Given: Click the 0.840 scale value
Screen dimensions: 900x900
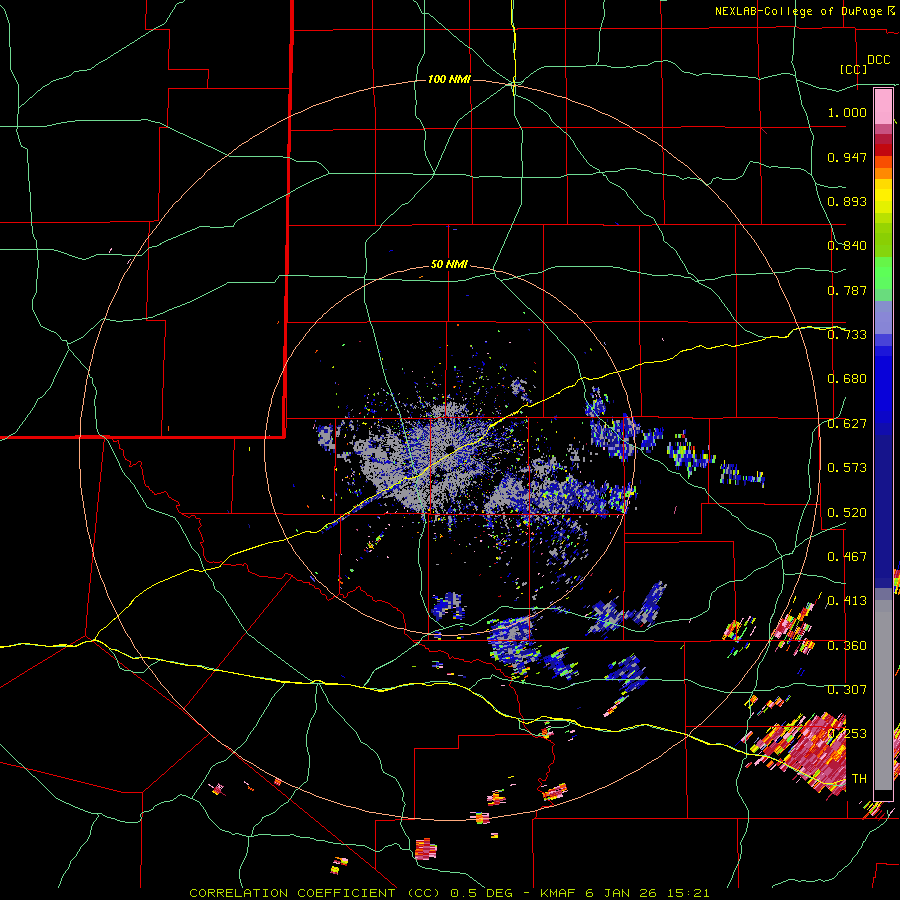Looking at the screenshot, I should point(847,246).
